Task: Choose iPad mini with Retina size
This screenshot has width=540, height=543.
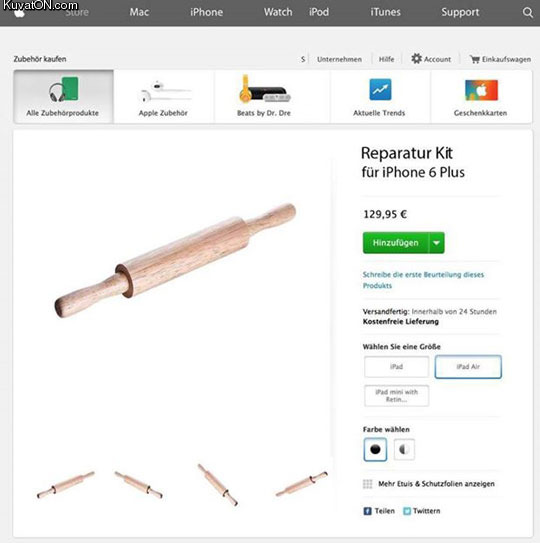Action: (x=396, y=395)
